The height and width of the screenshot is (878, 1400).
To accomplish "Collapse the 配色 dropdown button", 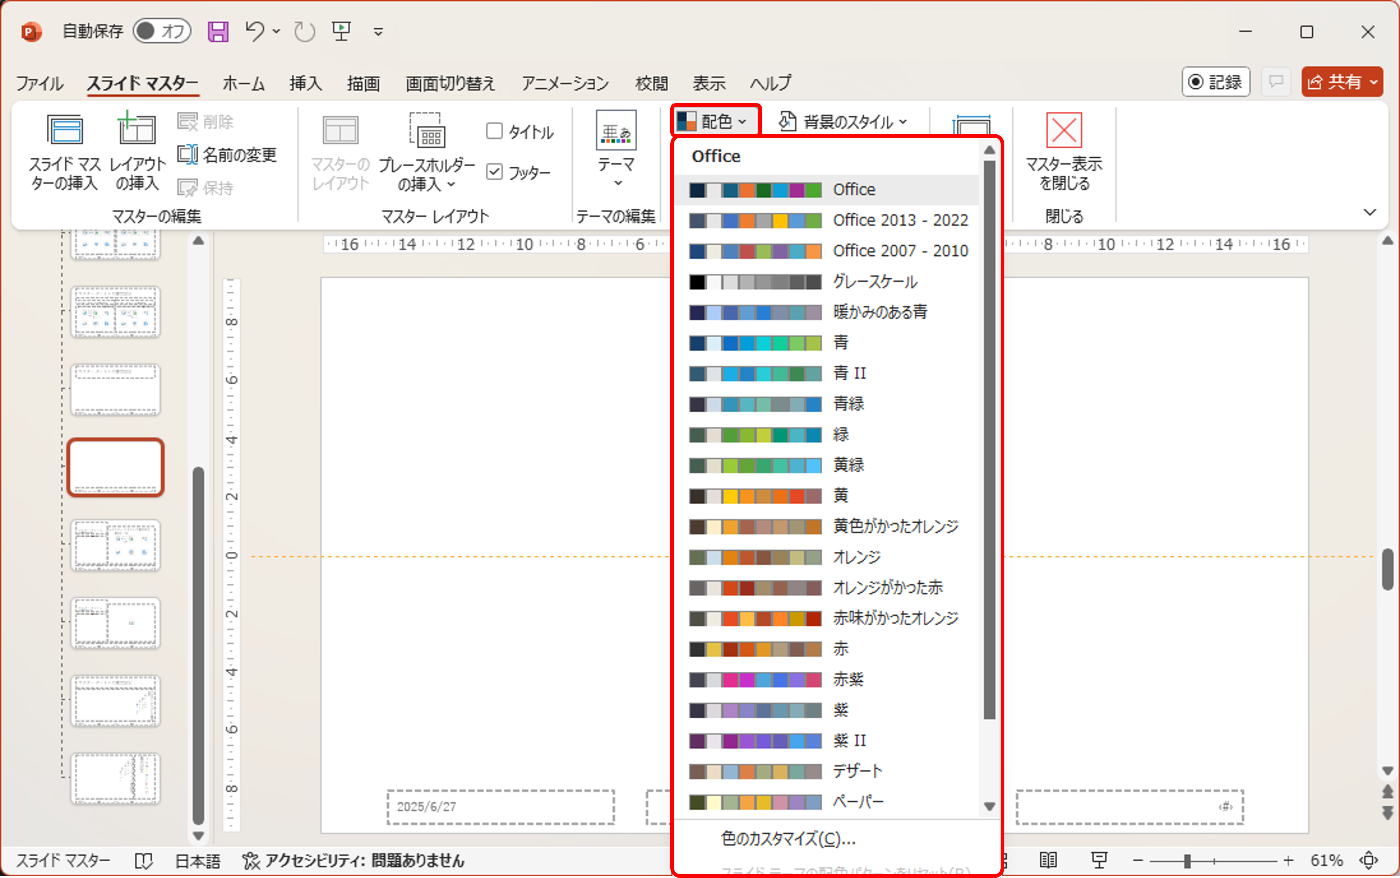I will coord(714,121).
